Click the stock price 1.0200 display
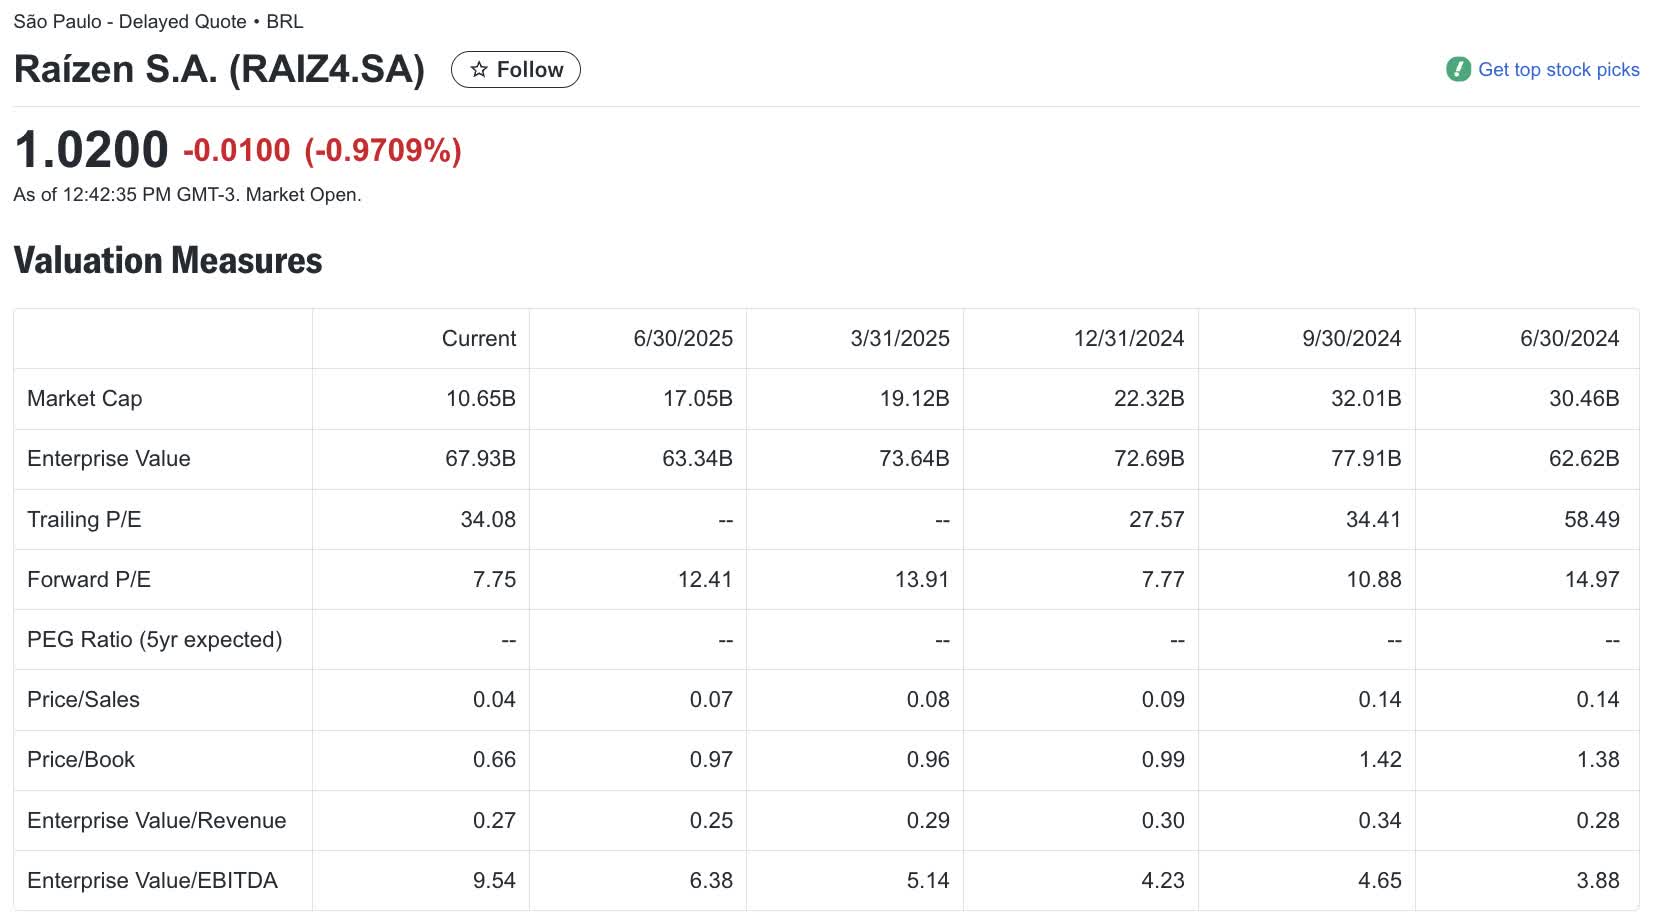 [x=90, y=150]
